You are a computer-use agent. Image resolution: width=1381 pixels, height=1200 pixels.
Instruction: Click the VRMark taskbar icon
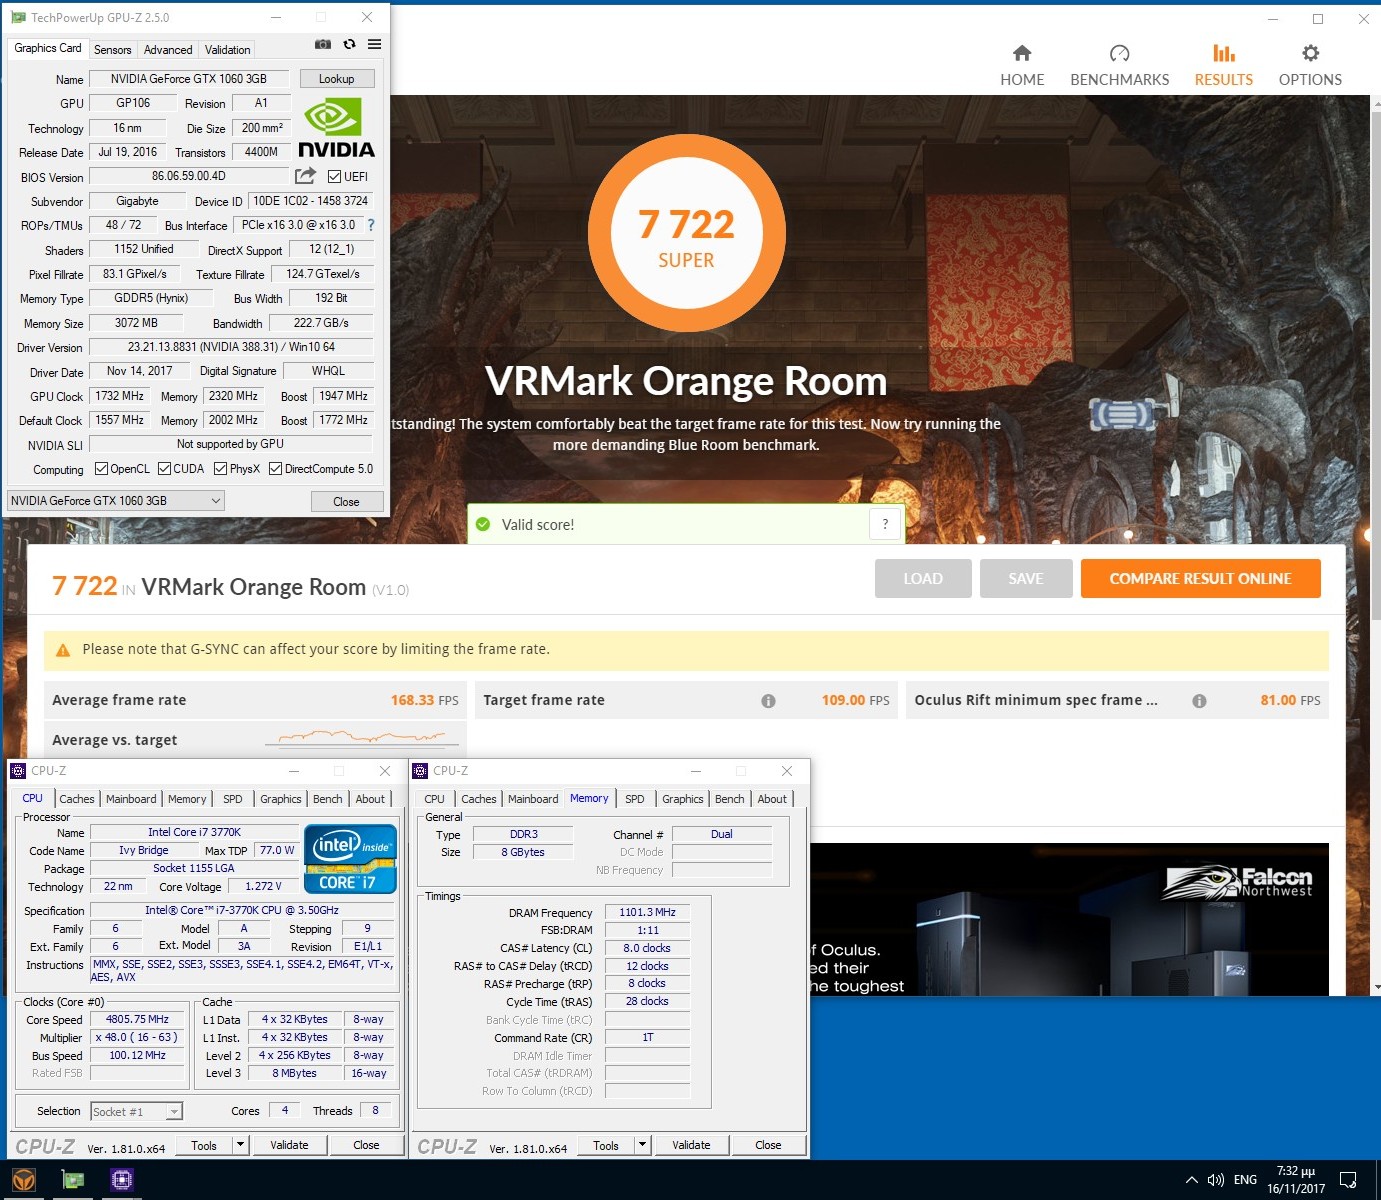tap(25, 1180)
